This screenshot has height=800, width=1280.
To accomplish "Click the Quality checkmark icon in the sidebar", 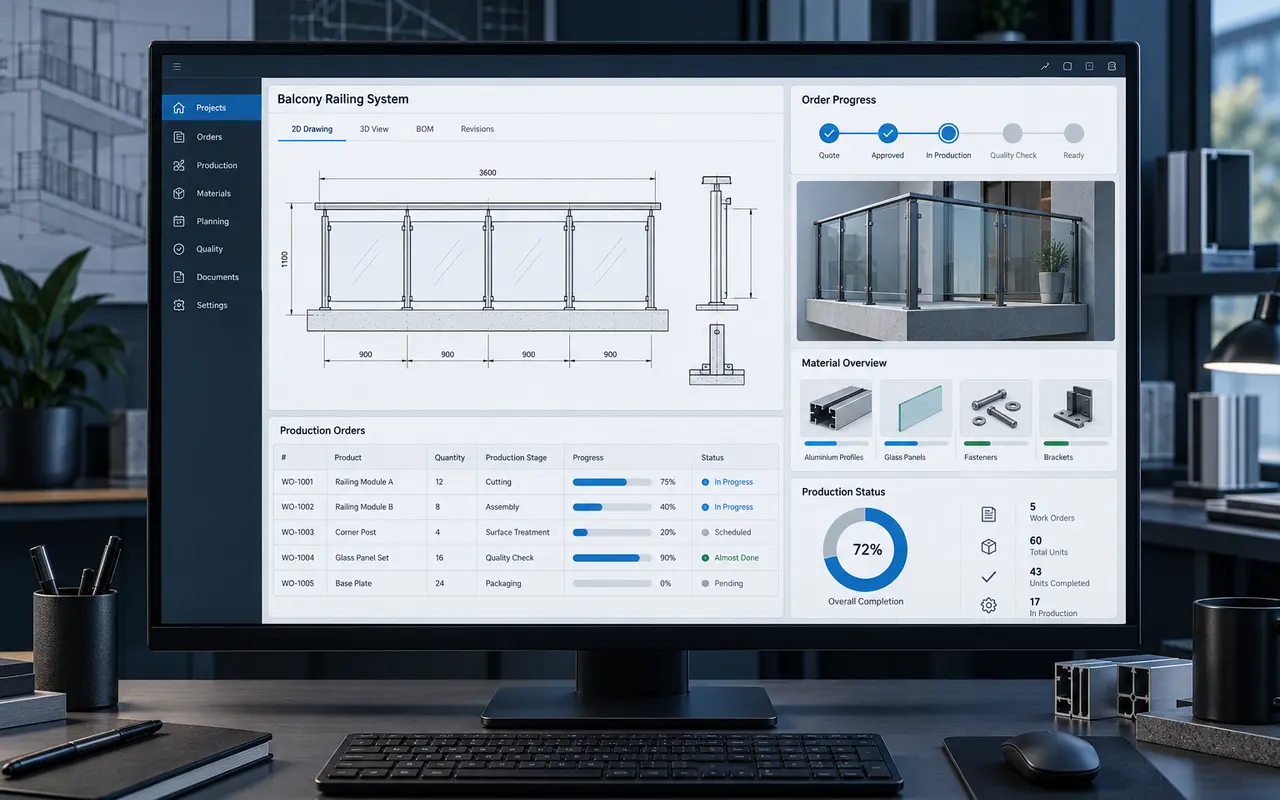I will (178, 249).
